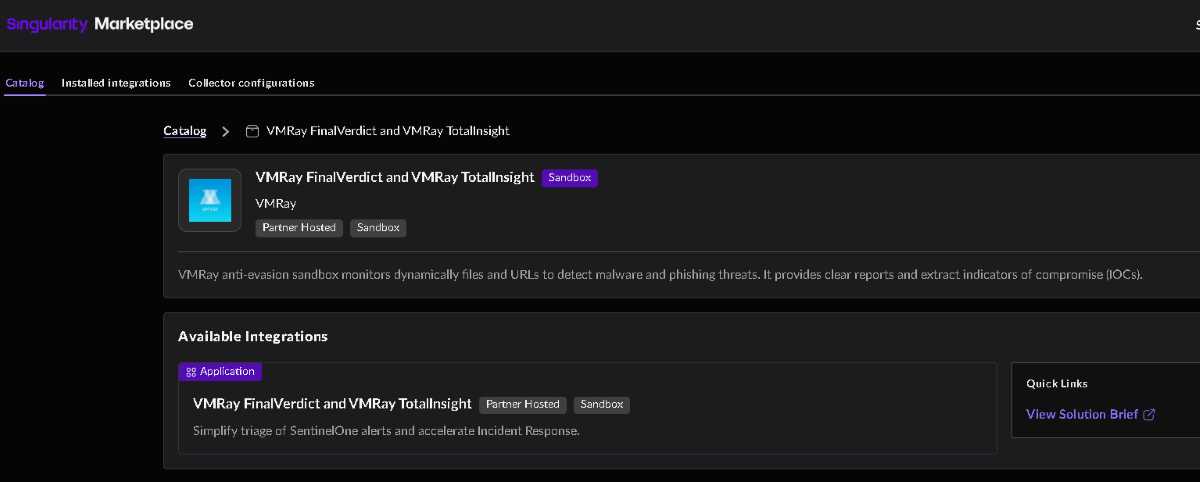
Task: Click the Partner Hosted tag under VMRay vendor
Action: 299,228
